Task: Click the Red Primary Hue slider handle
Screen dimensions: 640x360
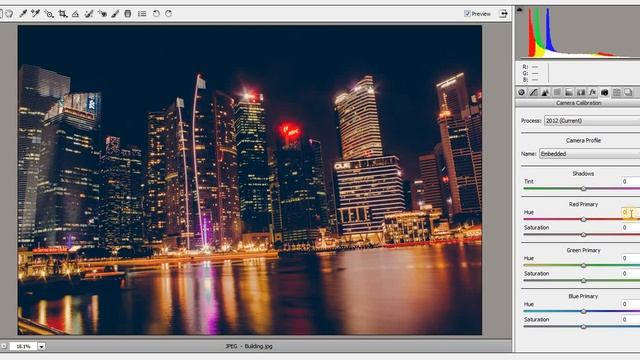Action: 584,219
